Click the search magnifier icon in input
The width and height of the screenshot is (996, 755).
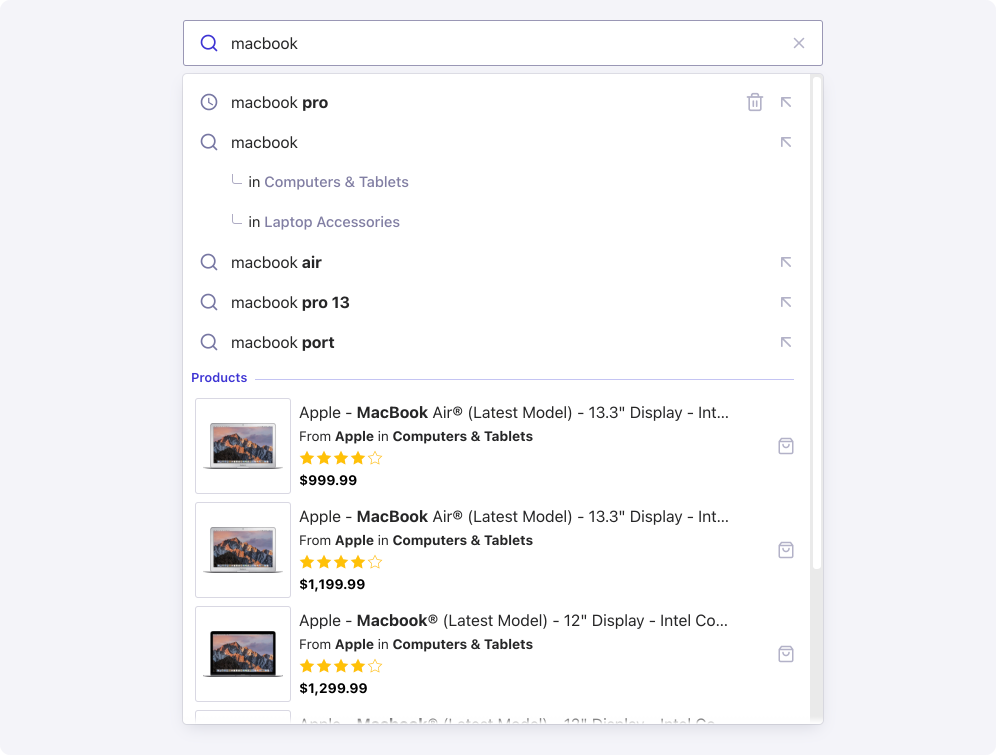pyautogui.click(x=209, y=43)
